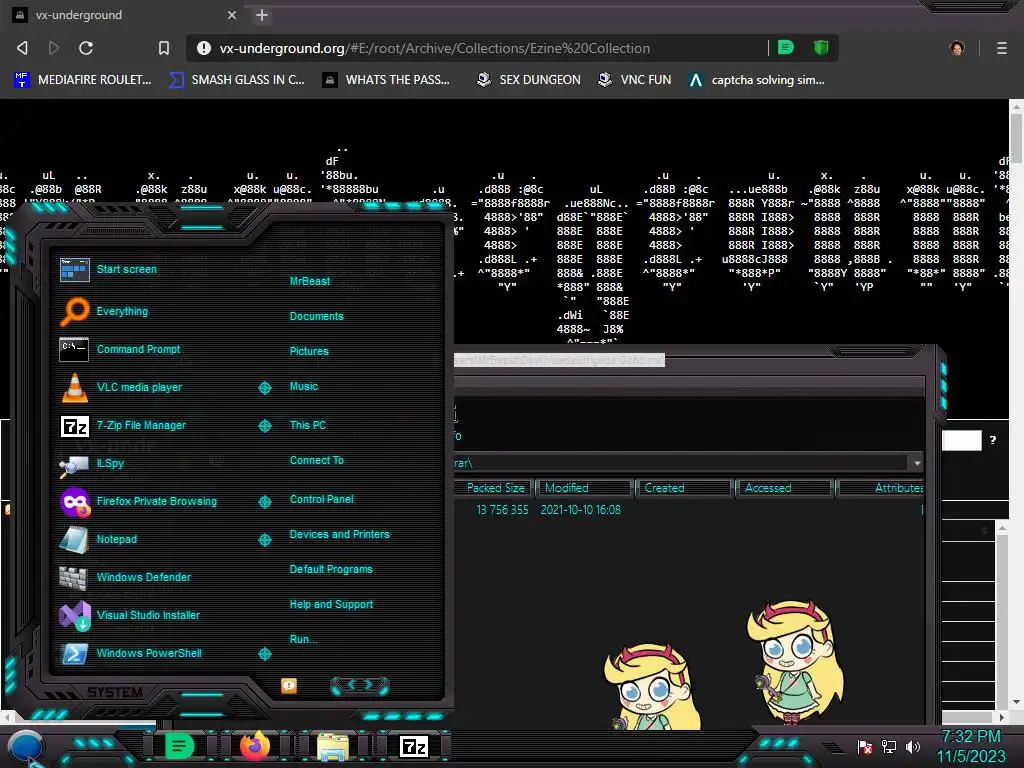
Task: Open Default Programs
Action: 331,569
